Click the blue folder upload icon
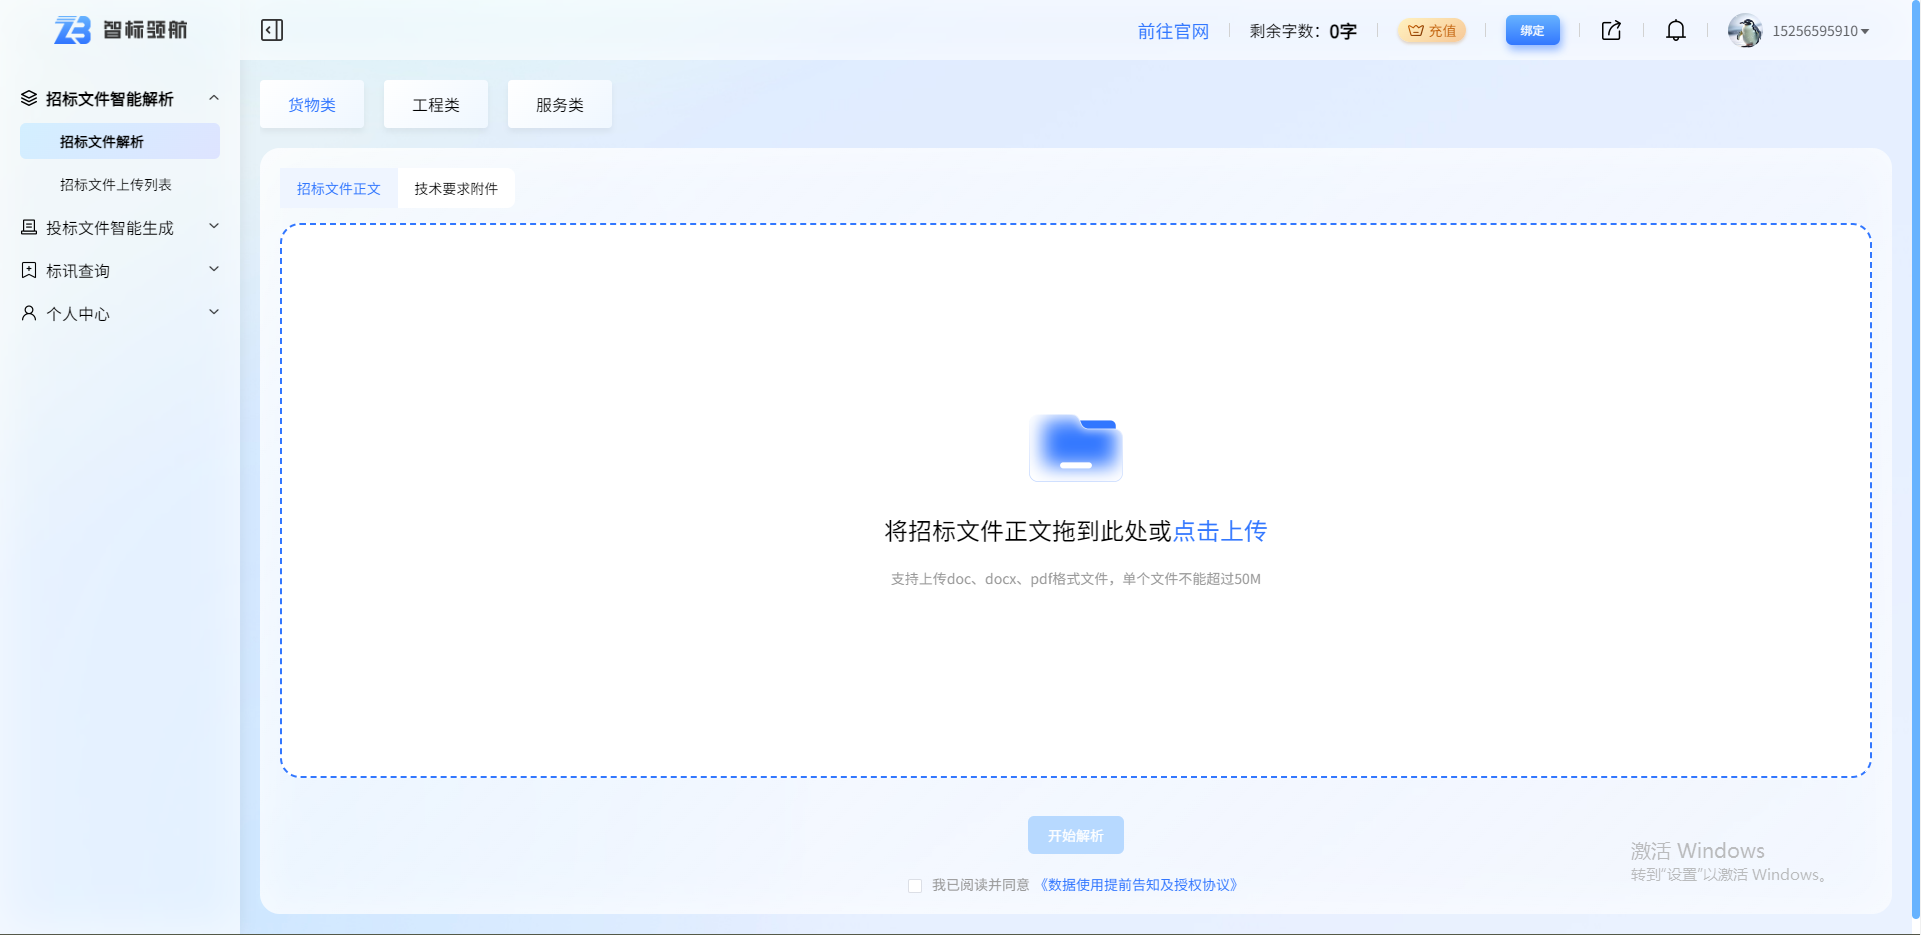This screenshot has height=935, width=1921. 1075,448
